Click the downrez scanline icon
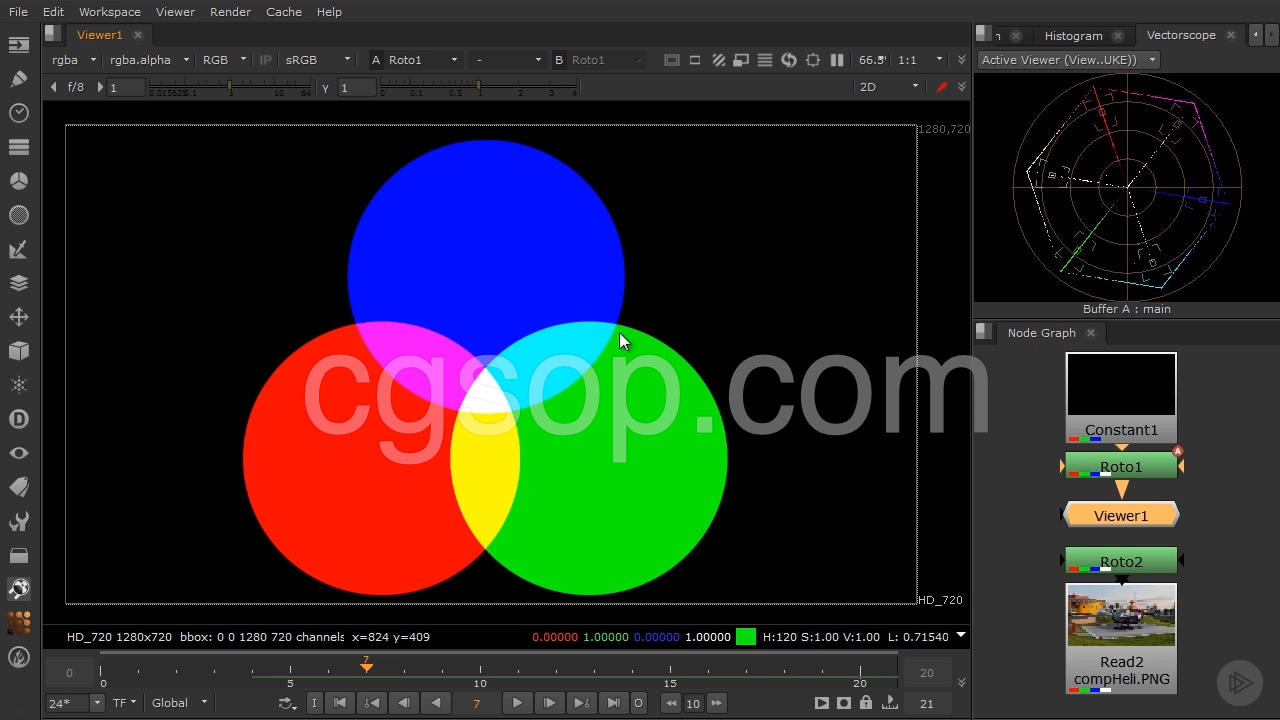 [765, 60]
